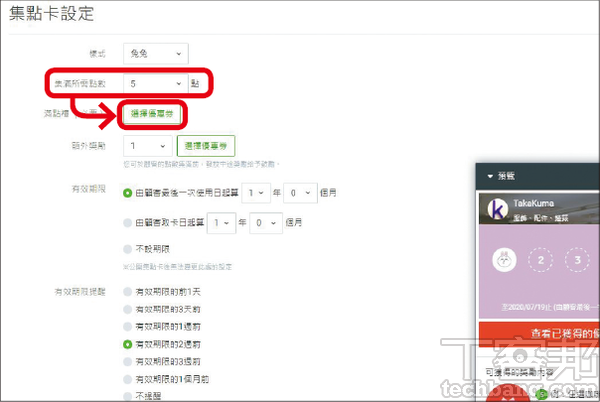Collapse the 預覽 preview panel arrow
Image resolution: width=600 pixels, height=402 pixels.
[490, 176]
